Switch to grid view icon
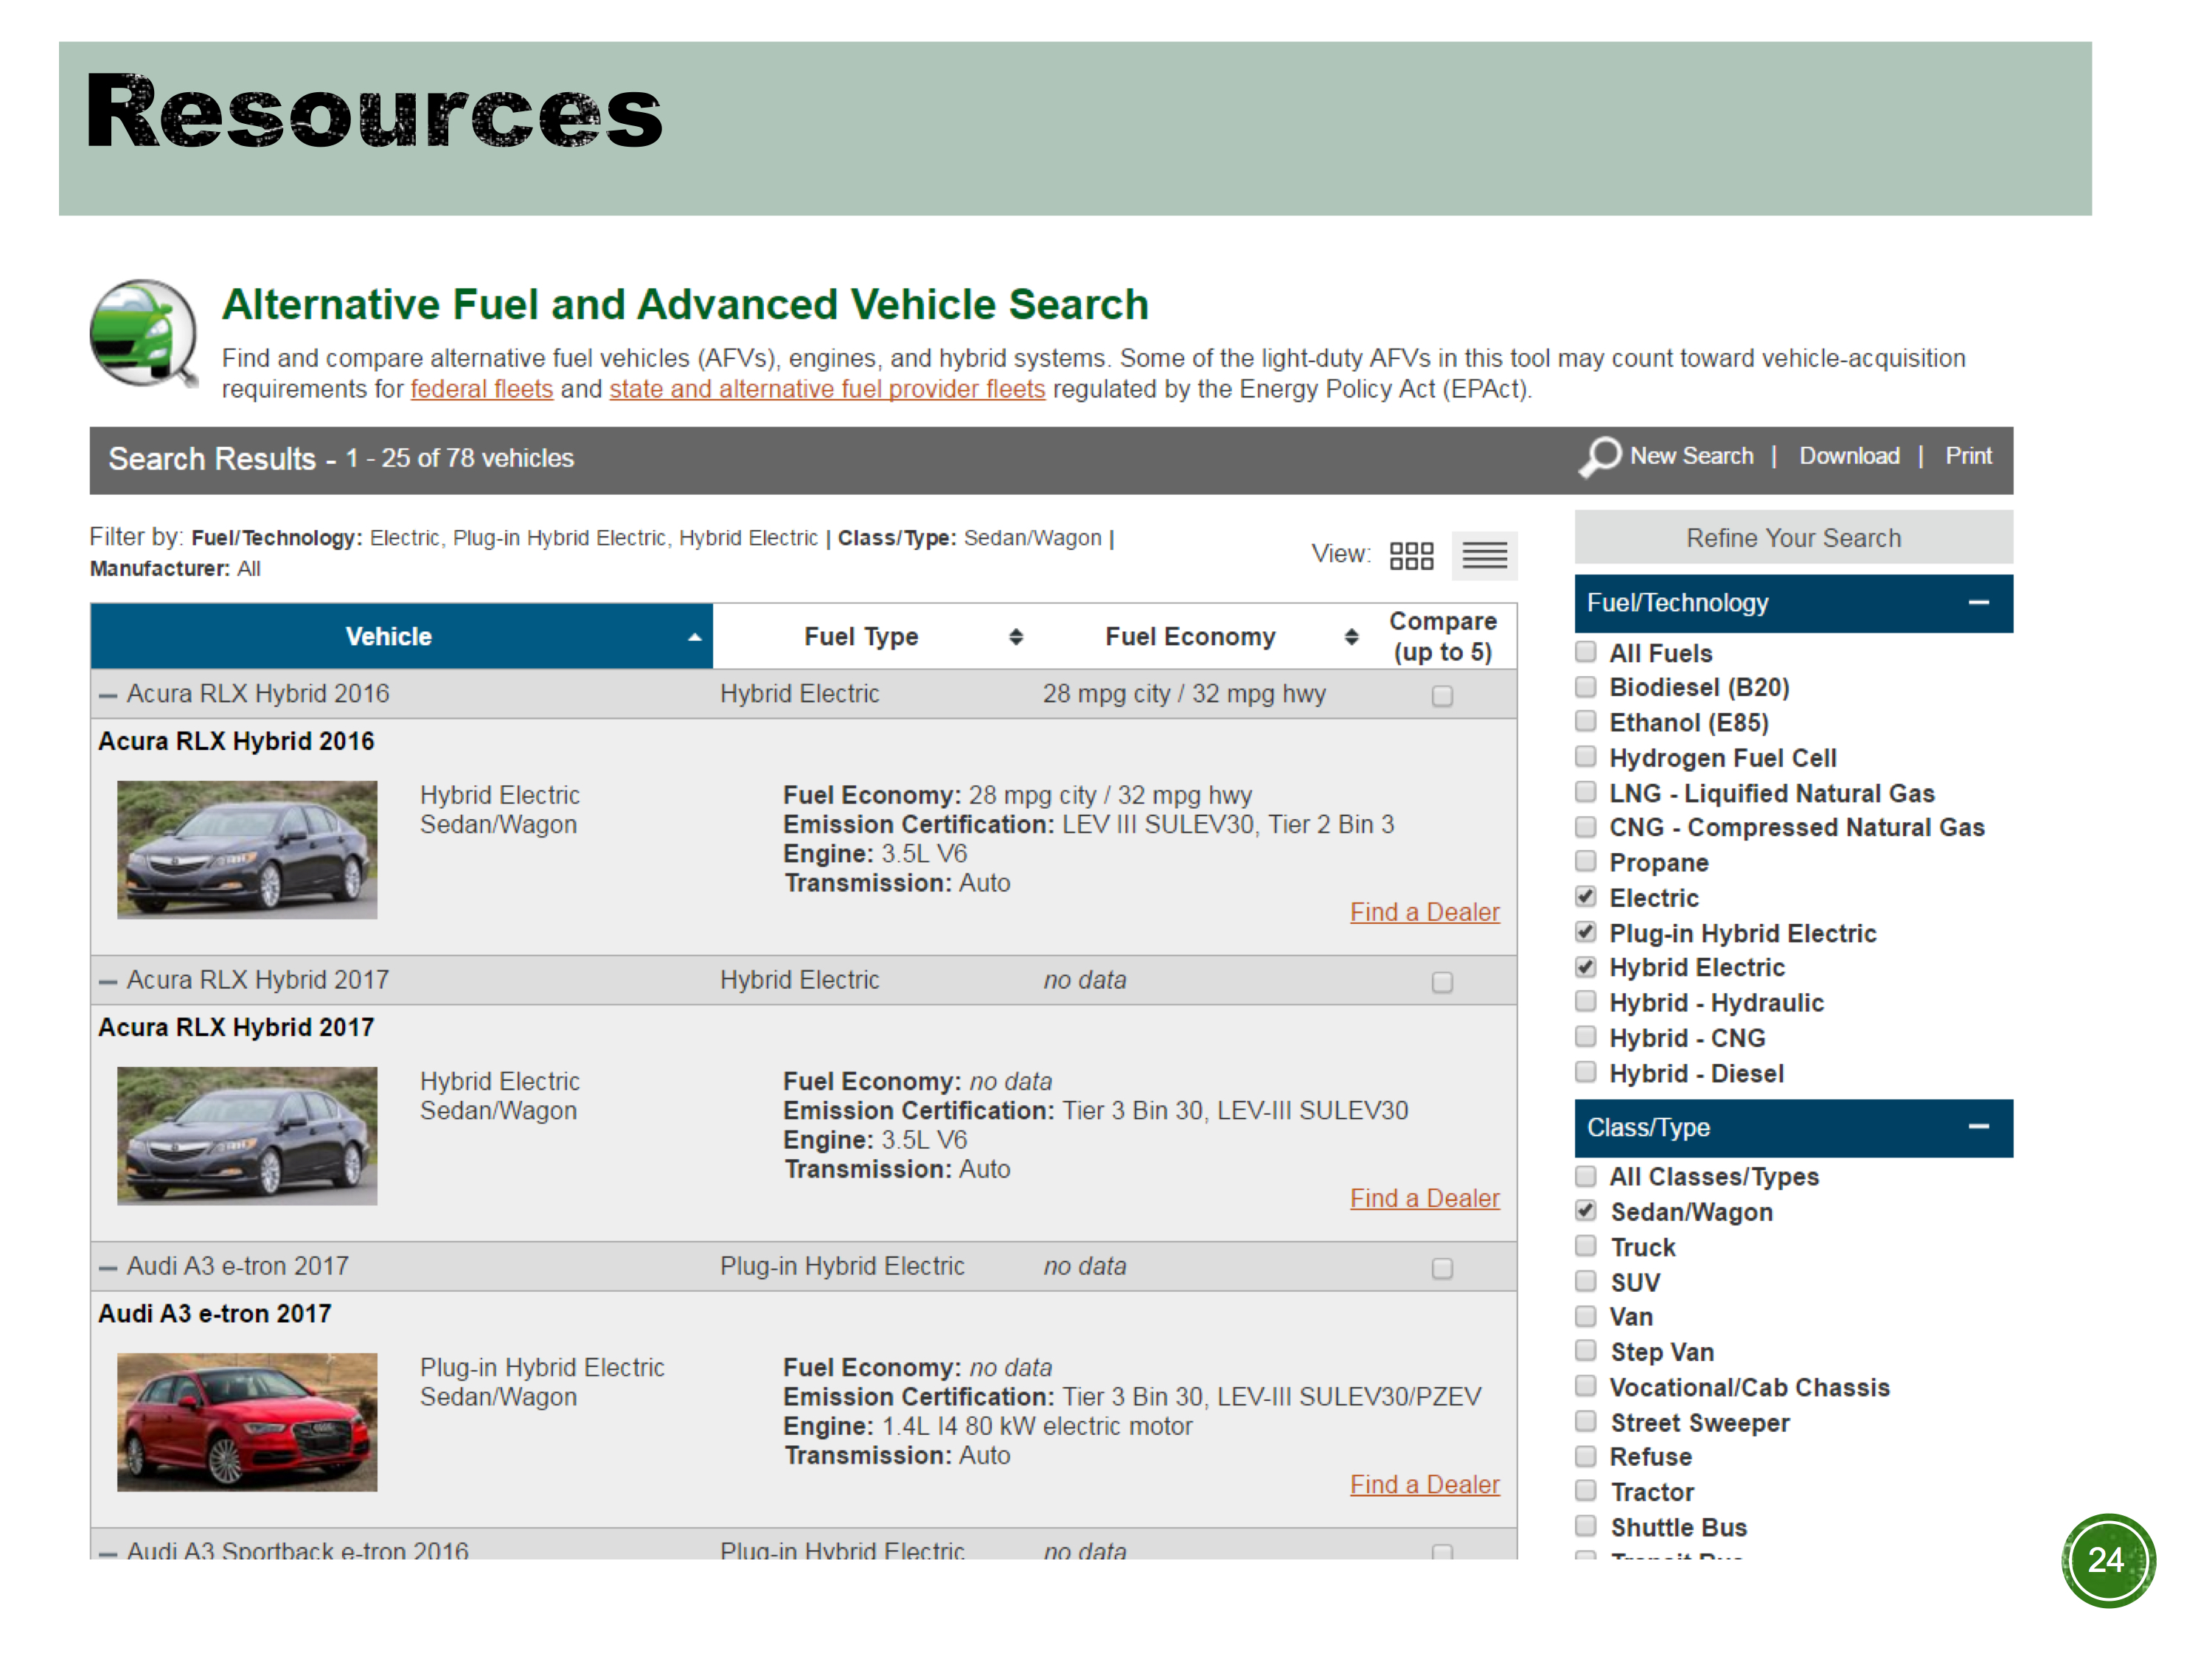This screenshot has height=1659, width=2212. pos(1411,556)
